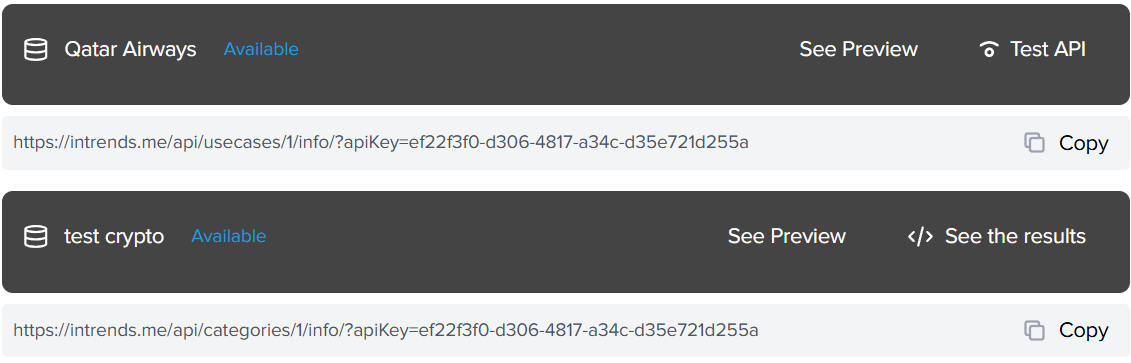Click See the results text
Viewport: 1131px width, 363px height.
click(x=1015, y=237)
